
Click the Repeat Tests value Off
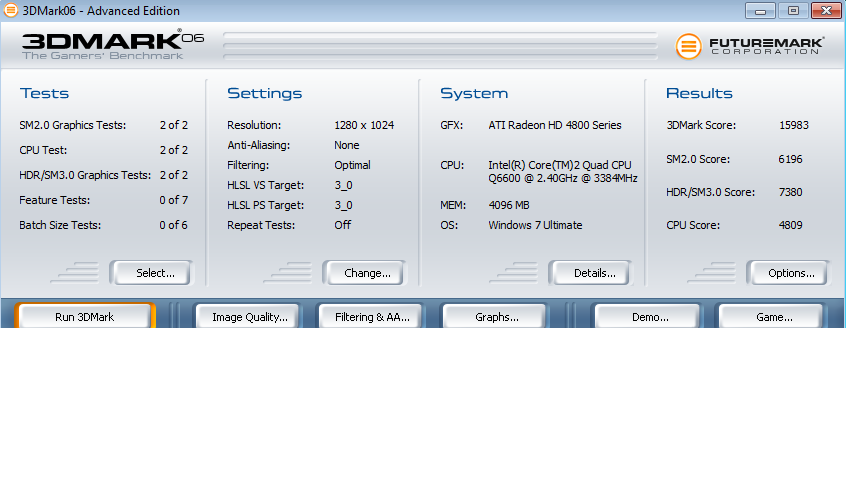[343, 225]
